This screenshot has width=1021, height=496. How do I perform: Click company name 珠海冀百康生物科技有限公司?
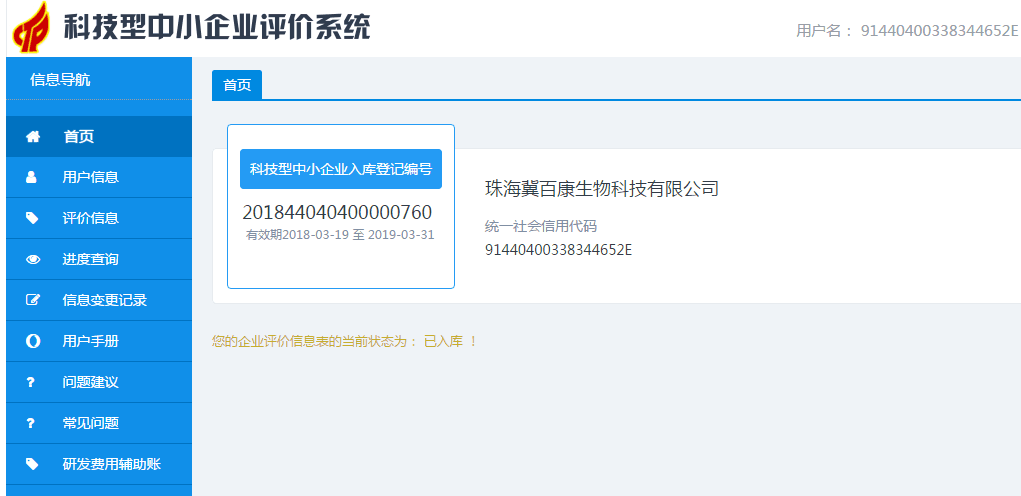(602, 189)
